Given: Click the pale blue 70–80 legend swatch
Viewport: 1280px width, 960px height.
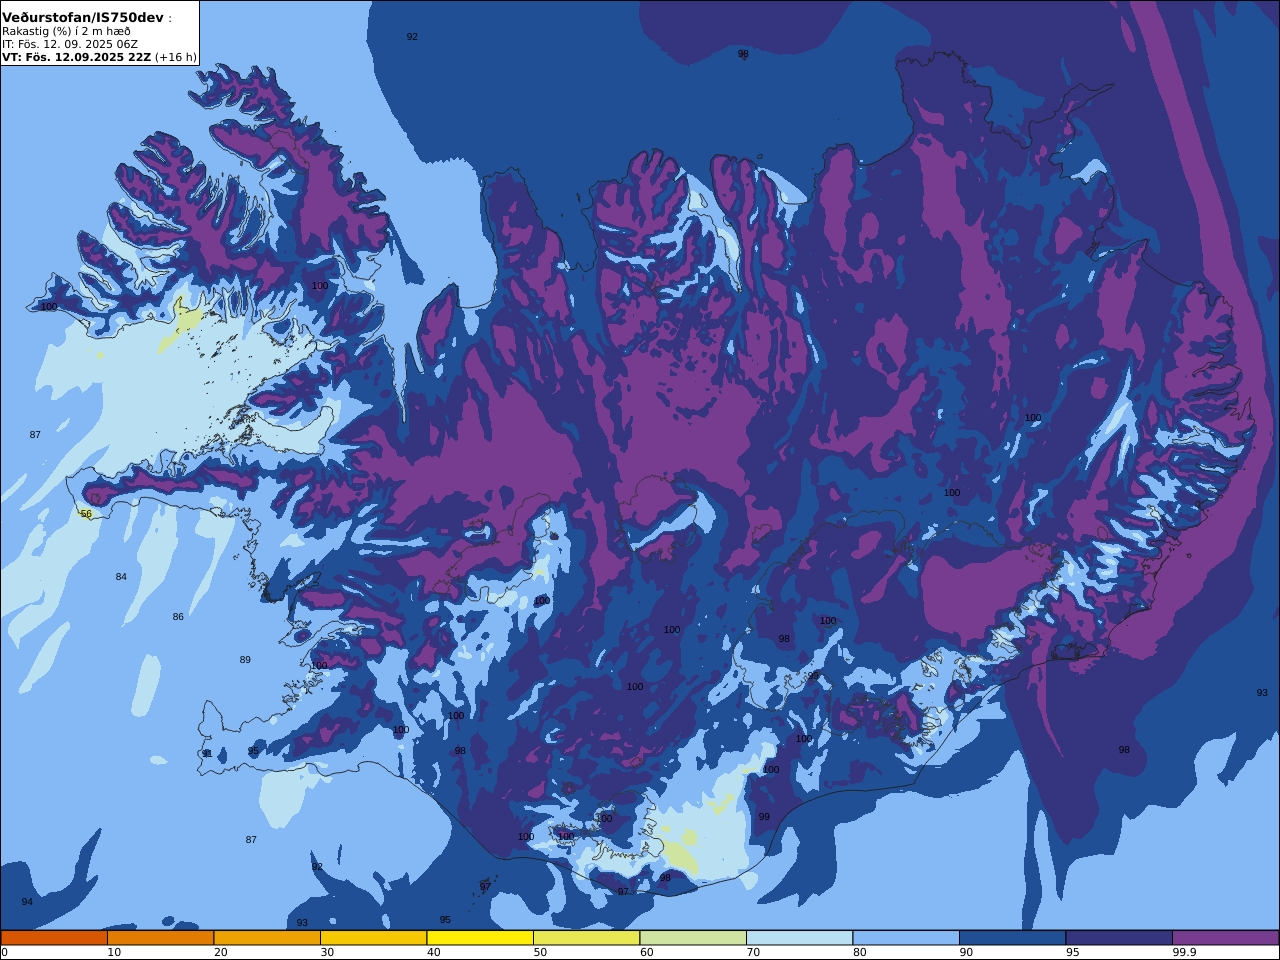Looking at the screenshot, I should [799, 938].
